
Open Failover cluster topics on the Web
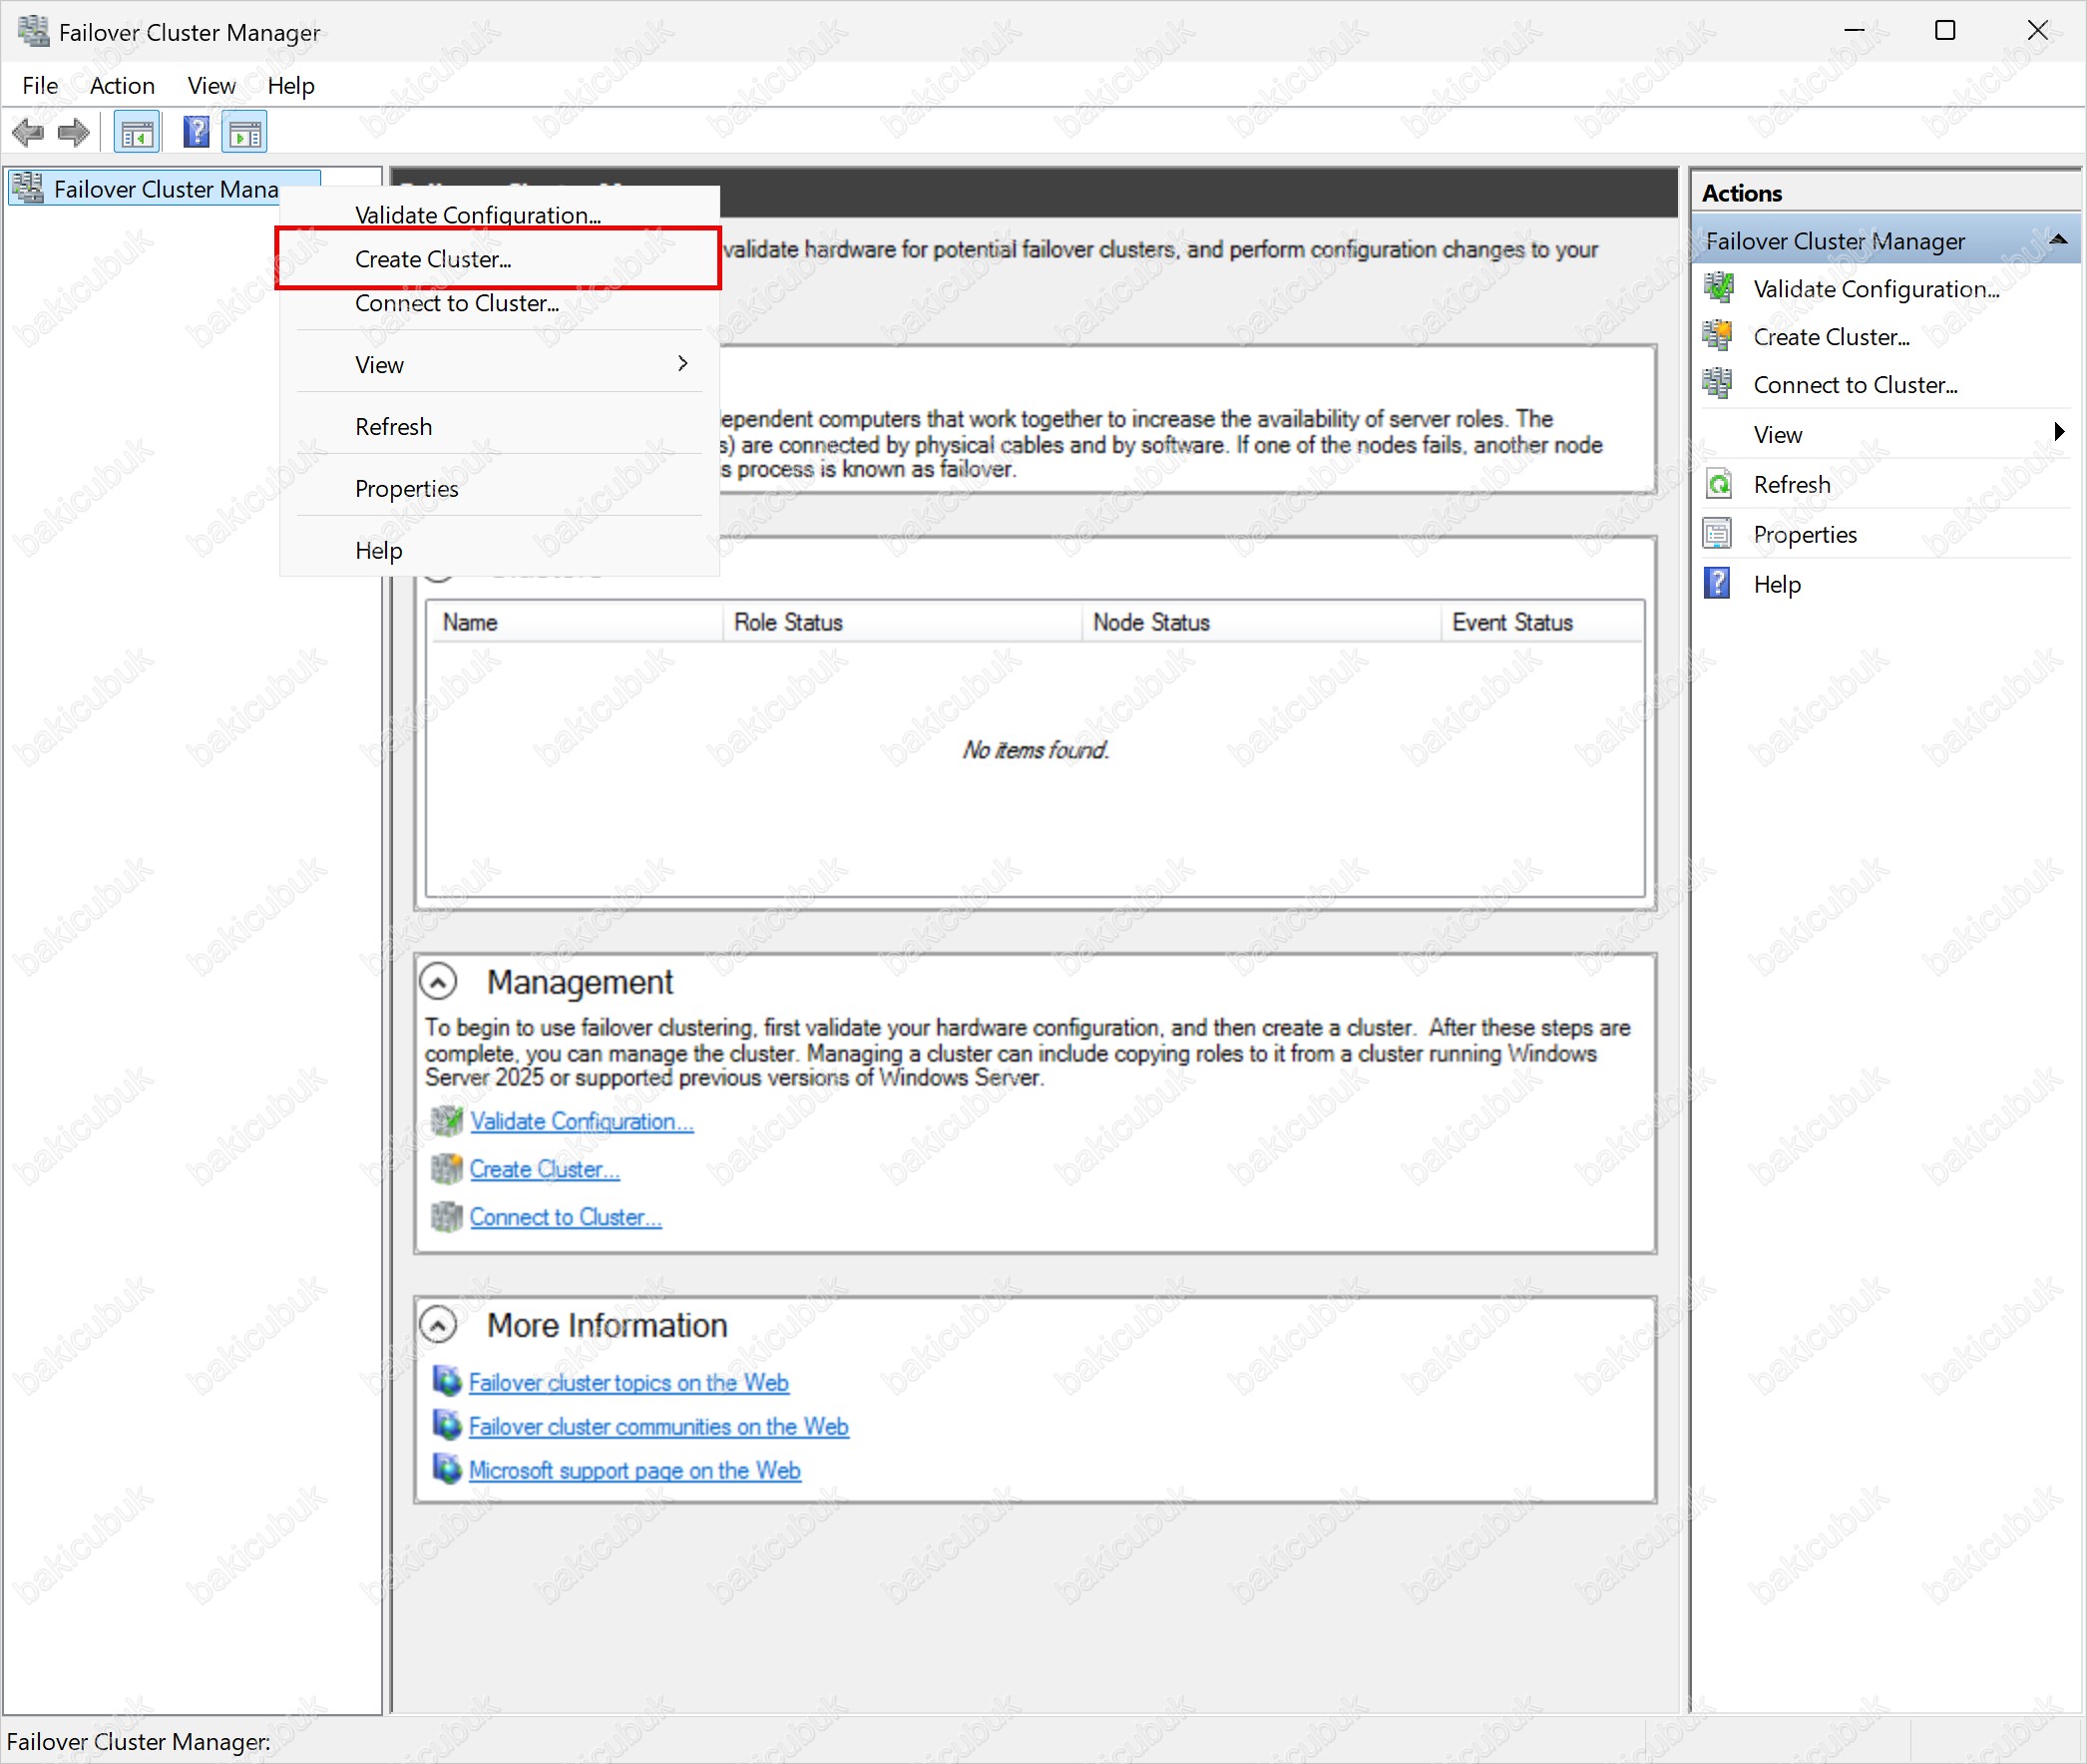click(628, 1383)
